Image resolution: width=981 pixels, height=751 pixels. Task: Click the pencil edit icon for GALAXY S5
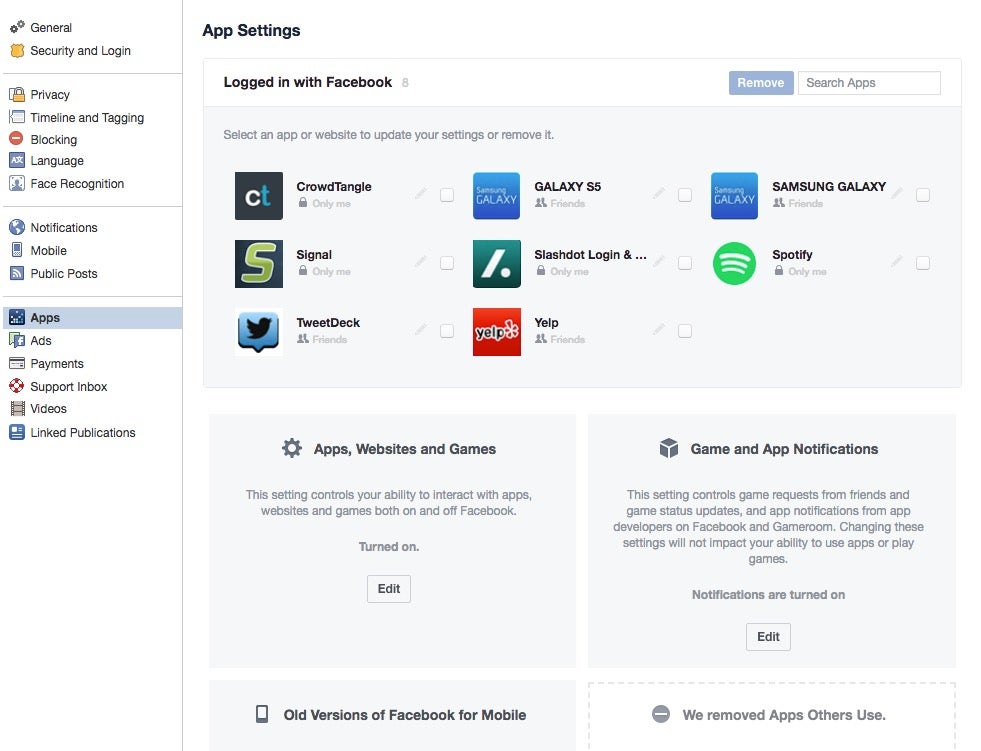tap(659, 193)
